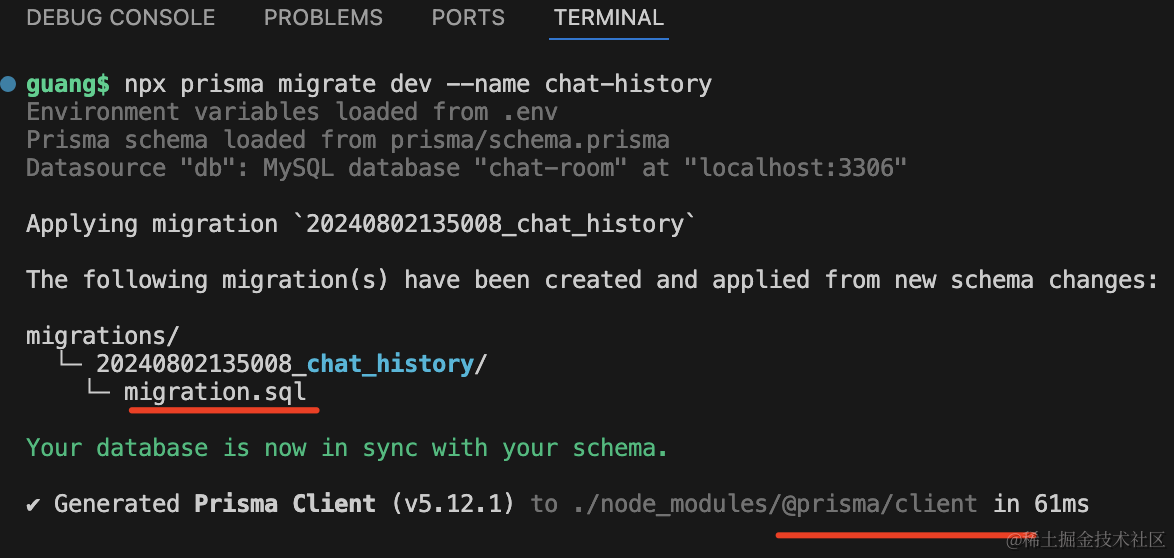Click 'Environment variables loaded from .env' line
1174x558 pixels.
click(x=292, y=112)
